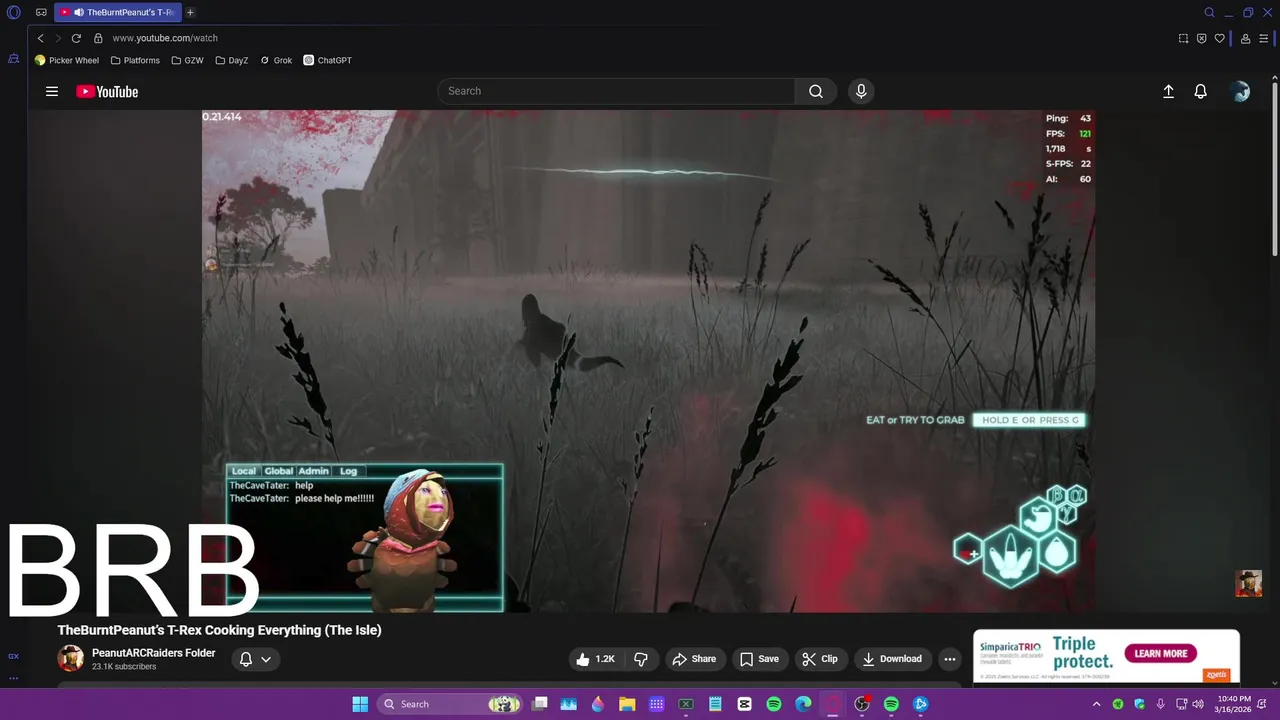The height and width of the screenshot is (720, 1280).
Task: Open the Opera menu logo
Action: [14, 13]
